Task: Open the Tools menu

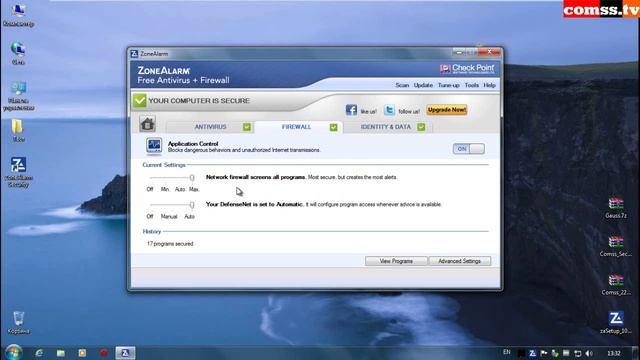Action: (x=471, y=85)
